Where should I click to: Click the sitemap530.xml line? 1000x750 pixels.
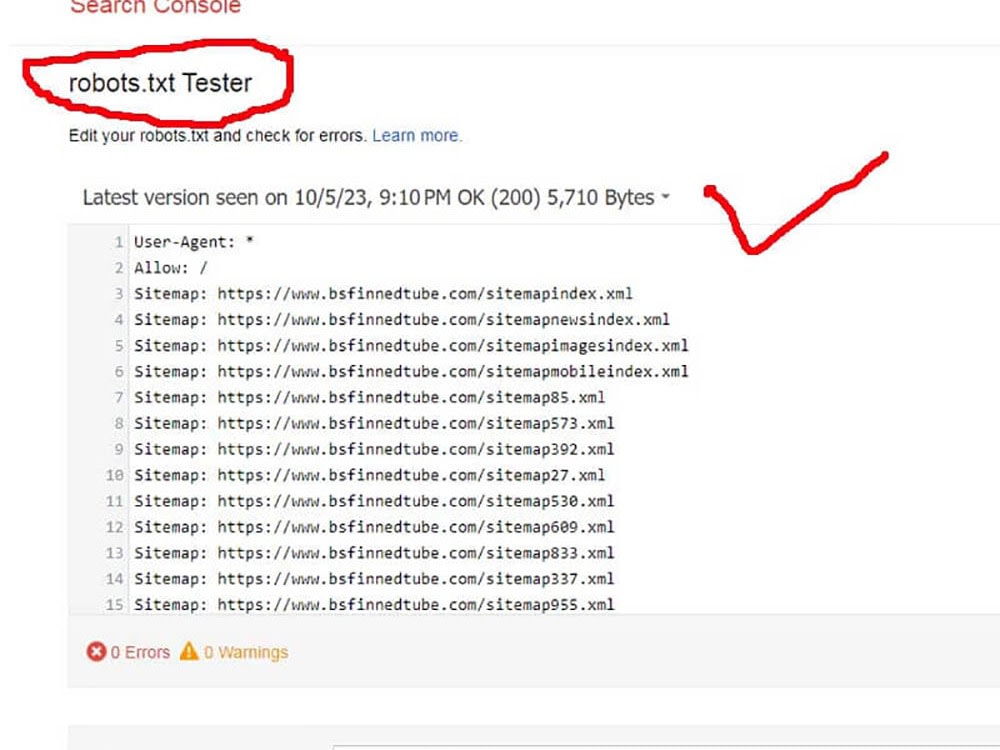click(374, 501)
